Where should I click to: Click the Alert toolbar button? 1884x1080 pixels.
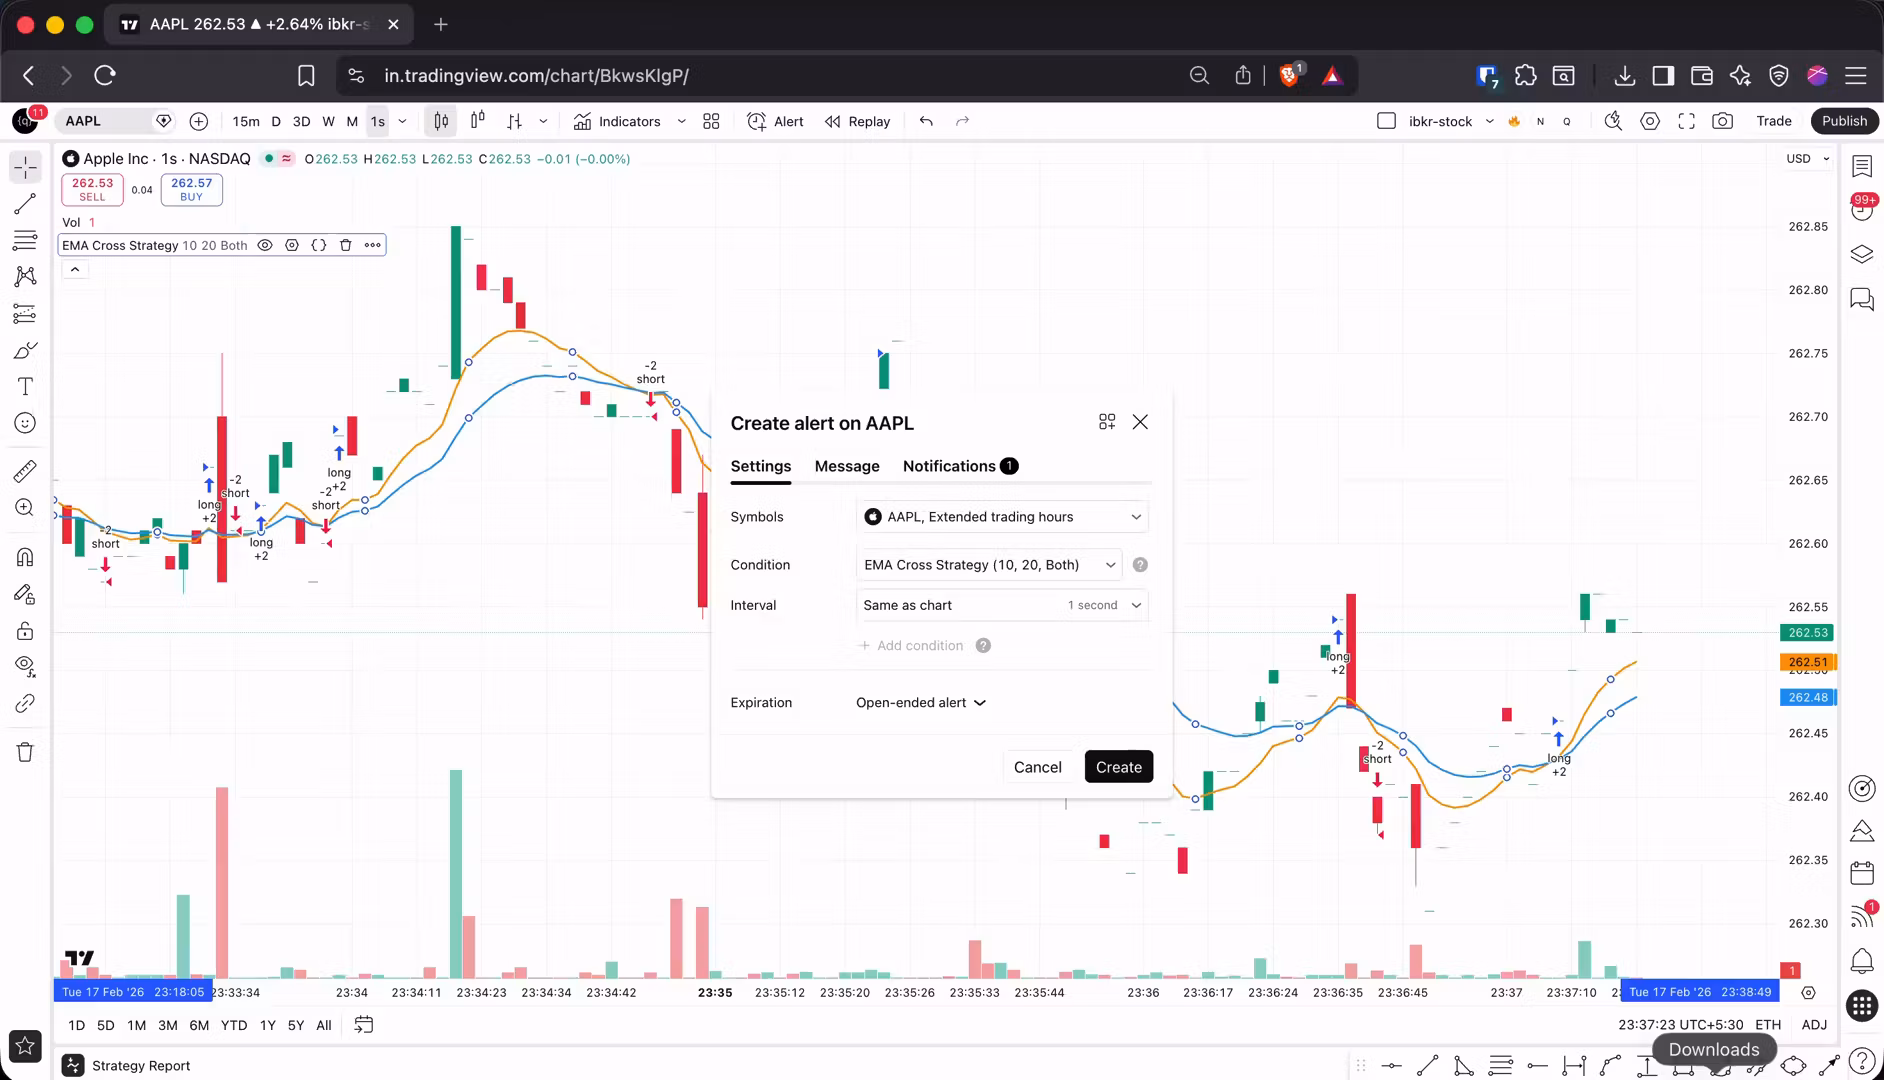click(776, 121)
